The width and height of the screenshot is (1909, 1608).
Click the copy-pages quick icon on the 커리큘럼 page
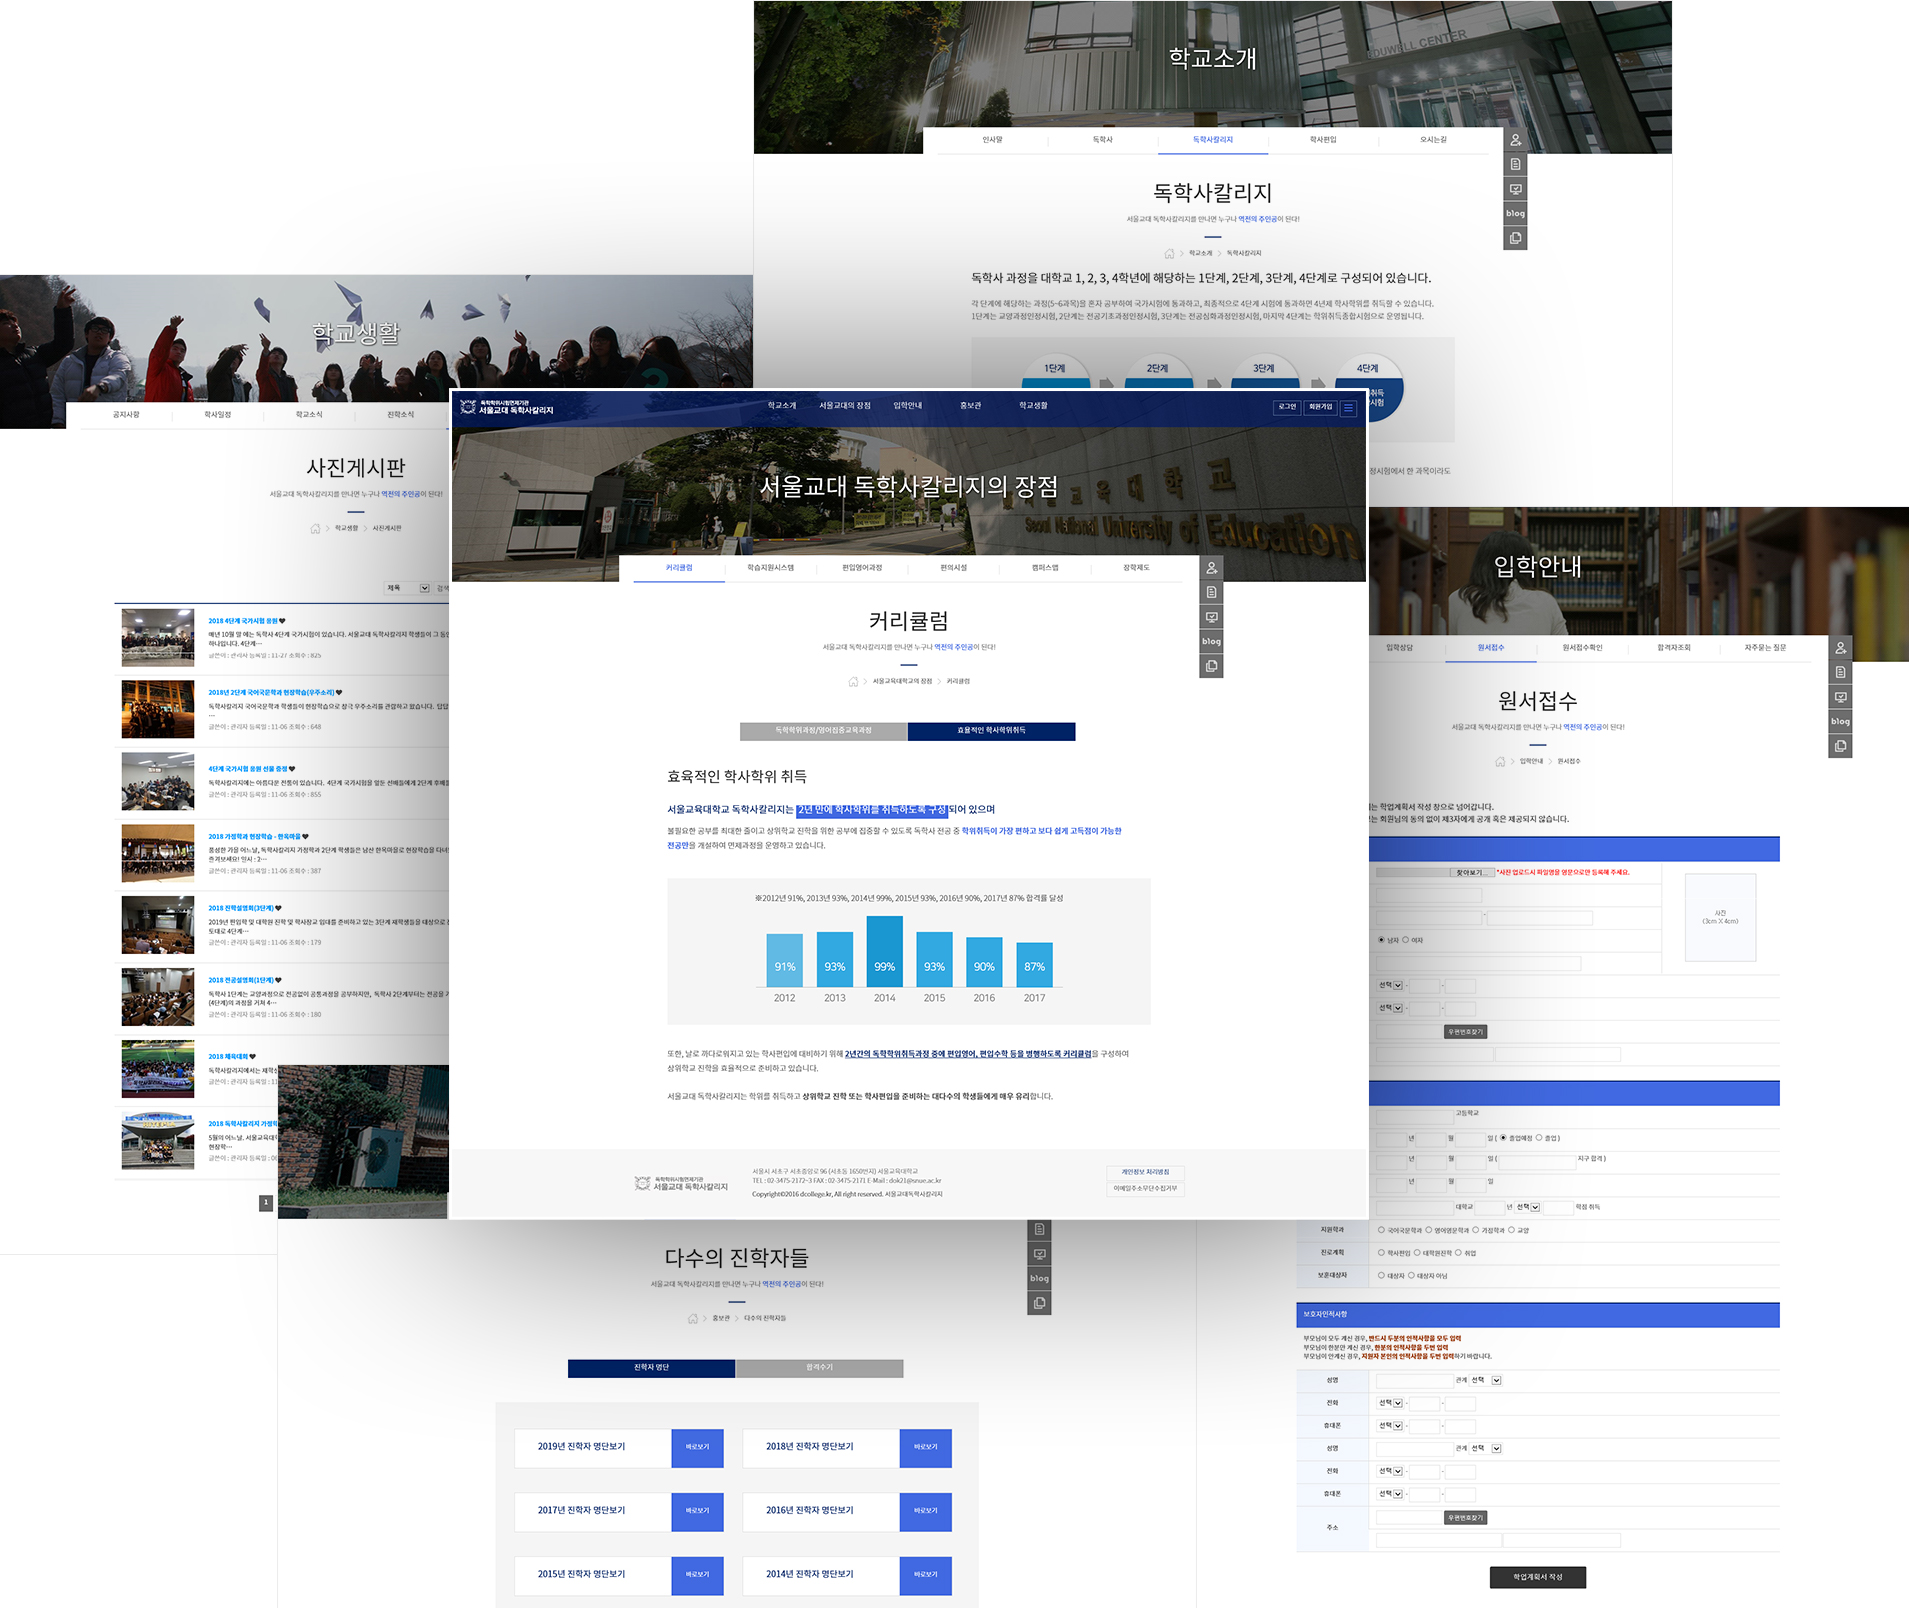[1211, 666]
